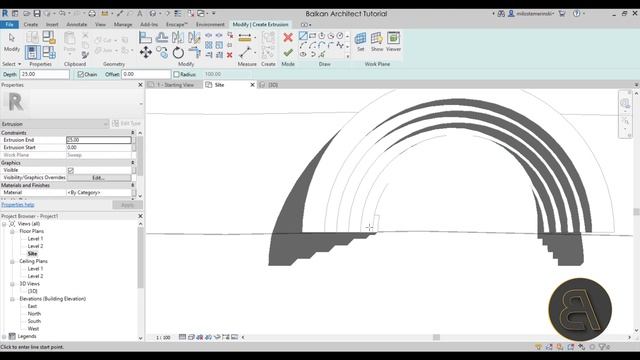This screenshot has width=640, height=360.
Task: Select the Spline draw tool
Action: [x=340, y=45]
